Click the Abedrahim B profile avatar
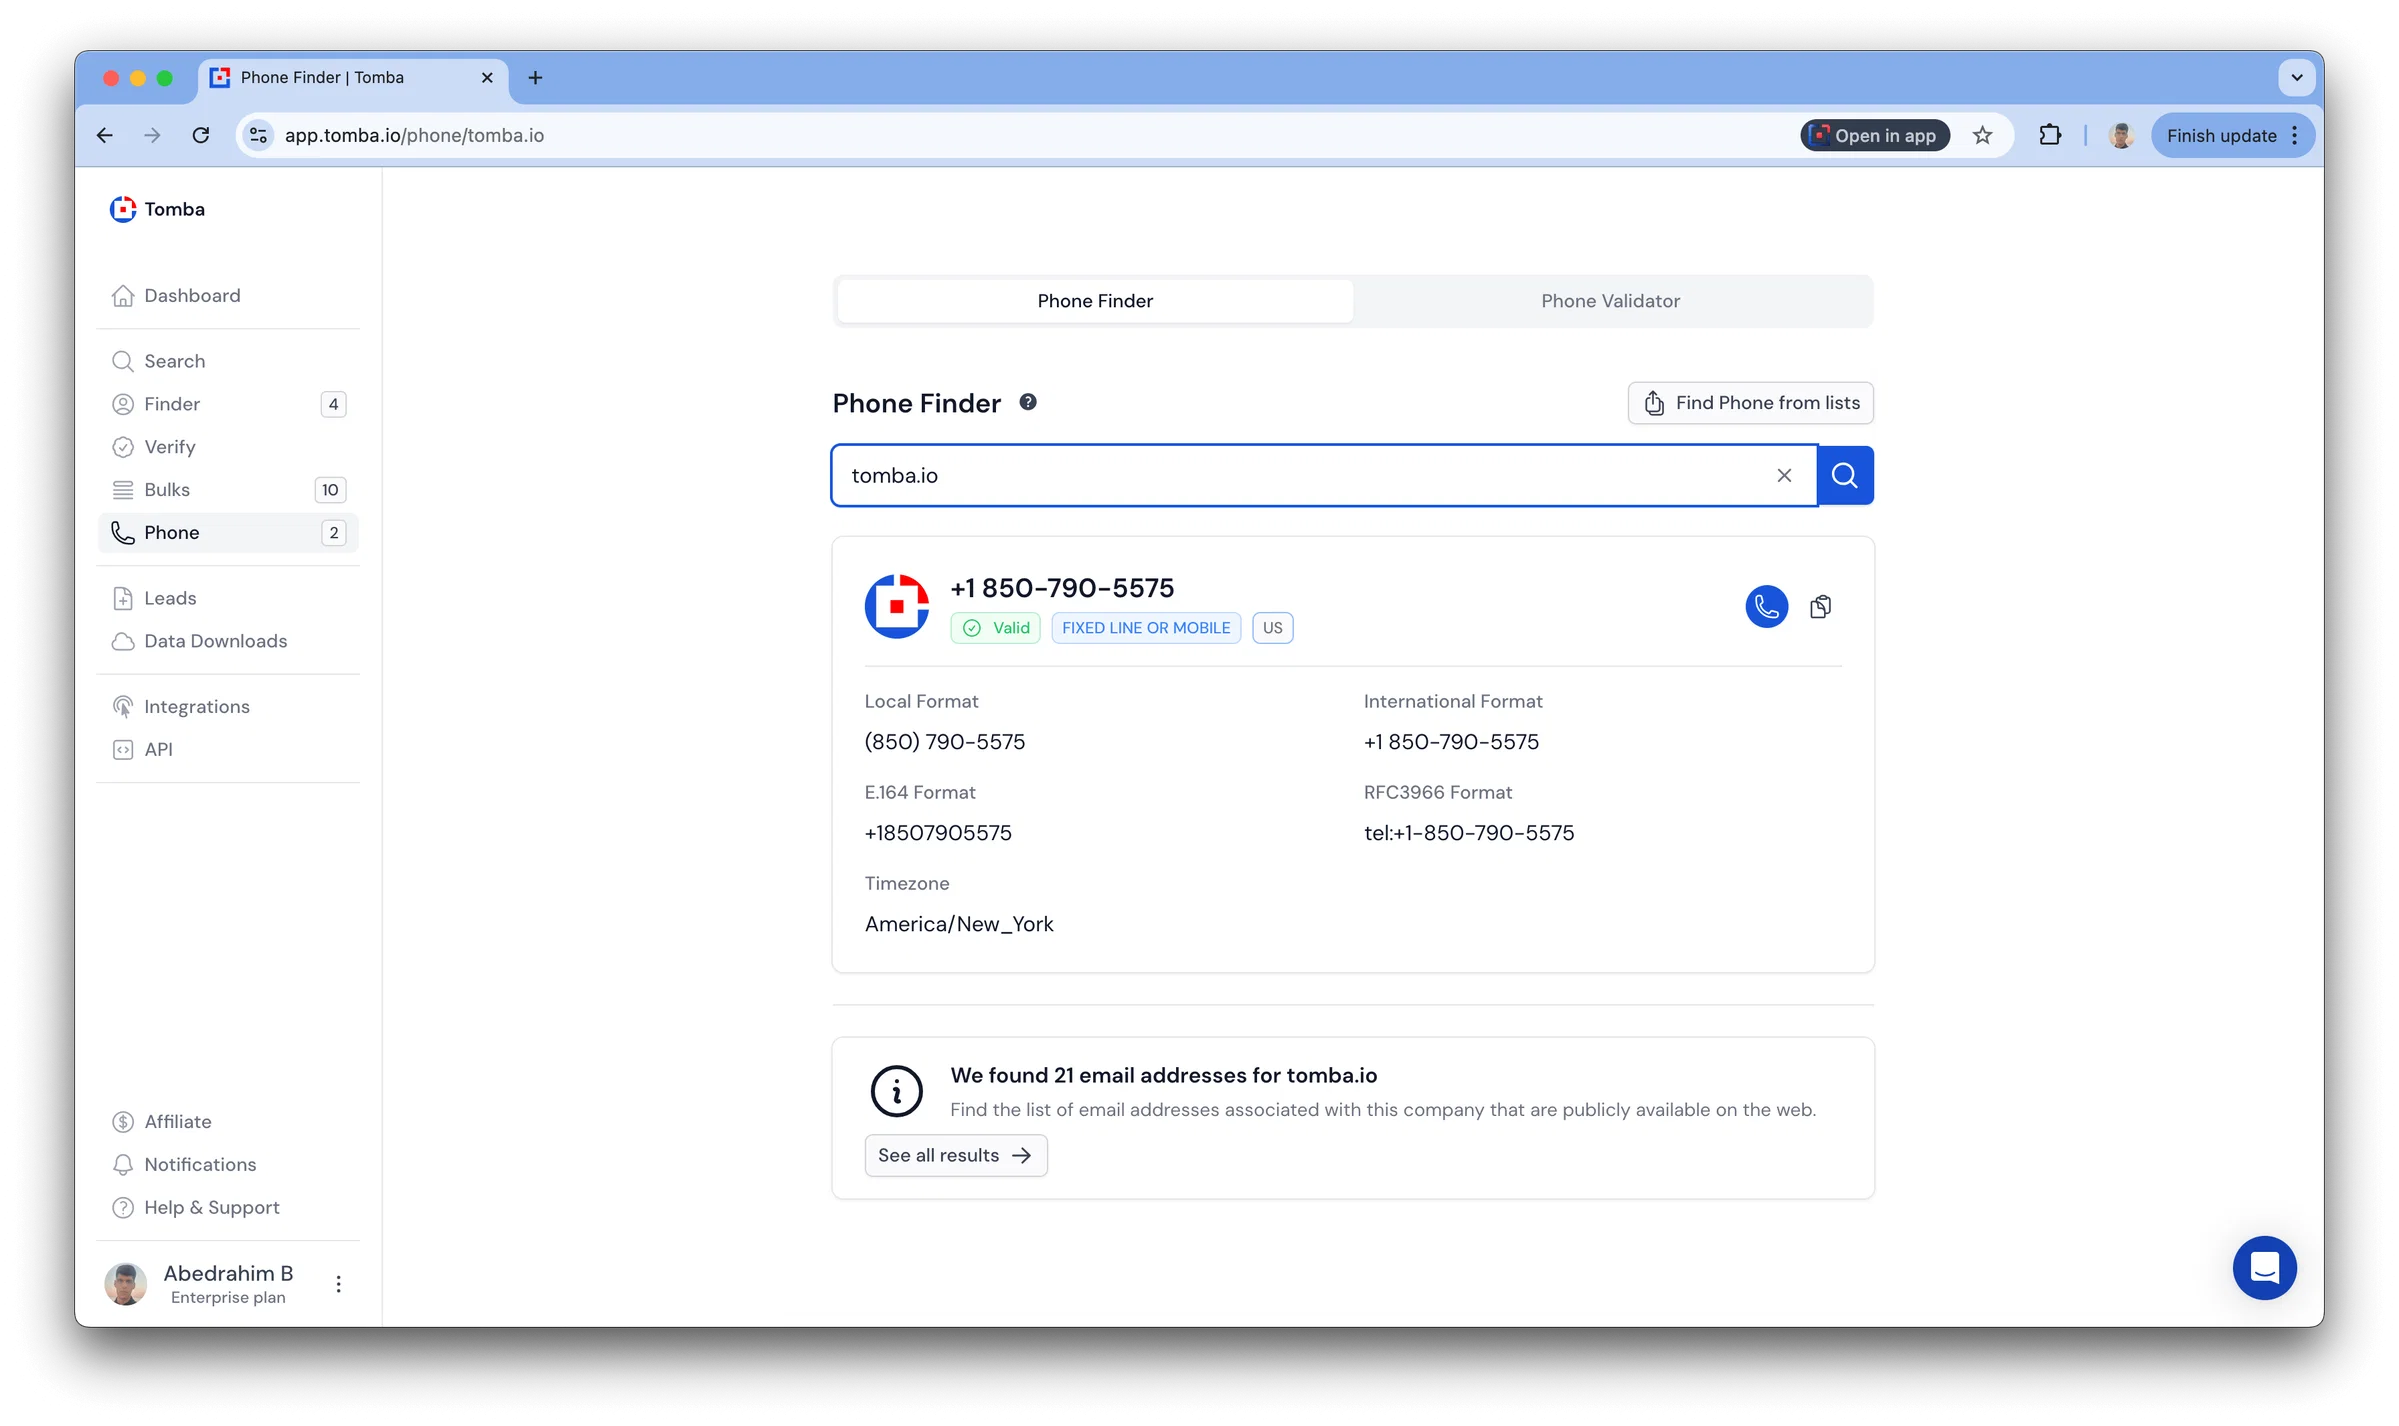2399x1426 pixels. [x=126, y=1284]
